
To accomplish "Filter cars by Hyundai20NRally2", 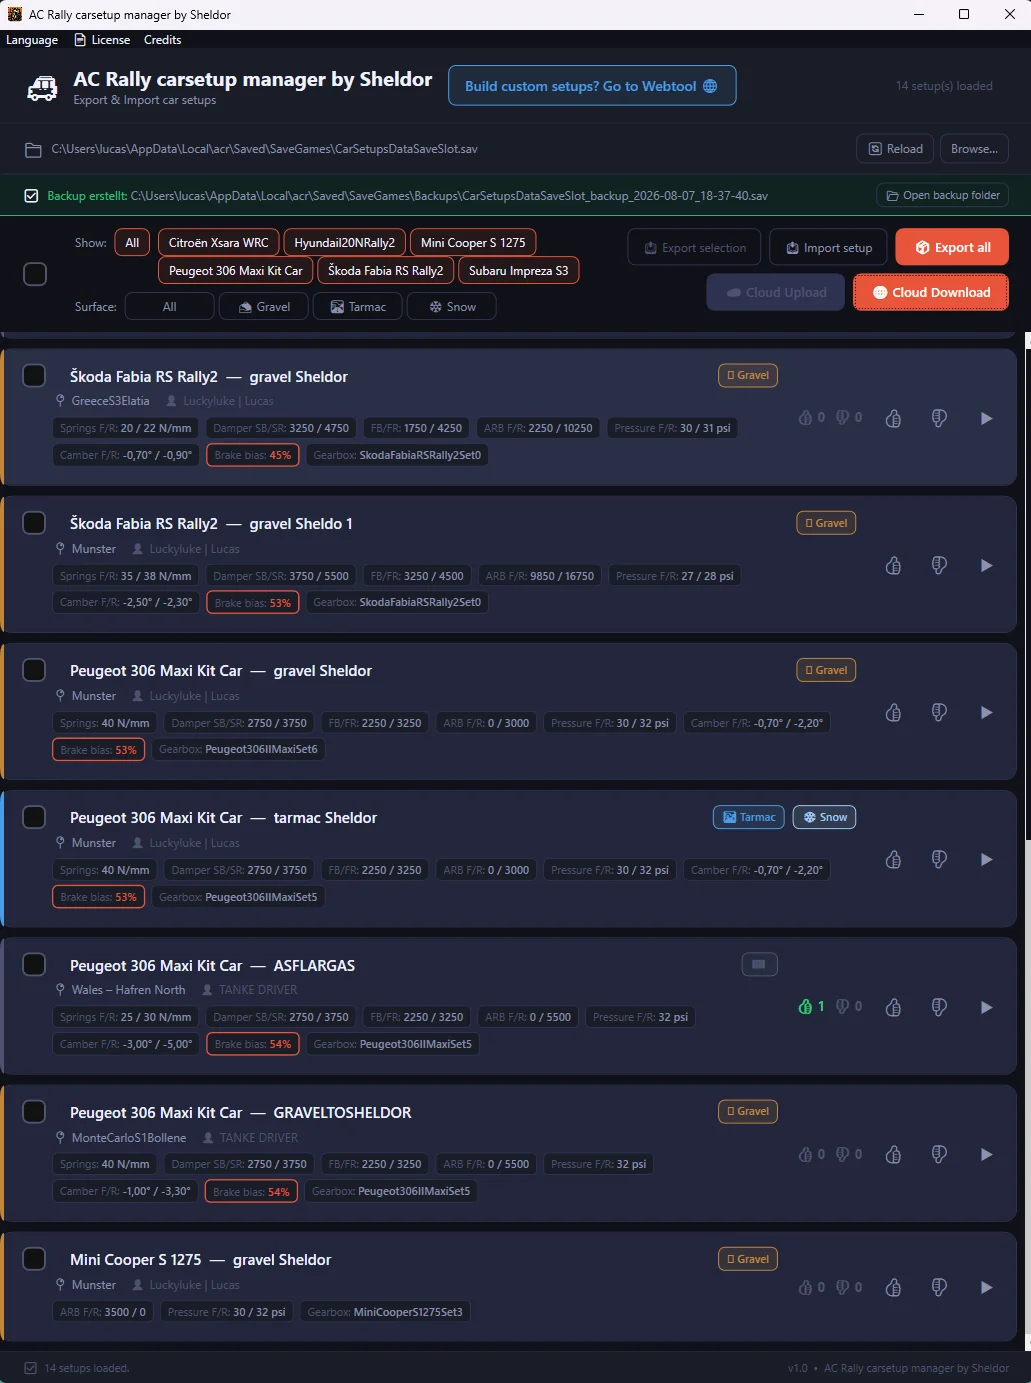I will [344, 242].
